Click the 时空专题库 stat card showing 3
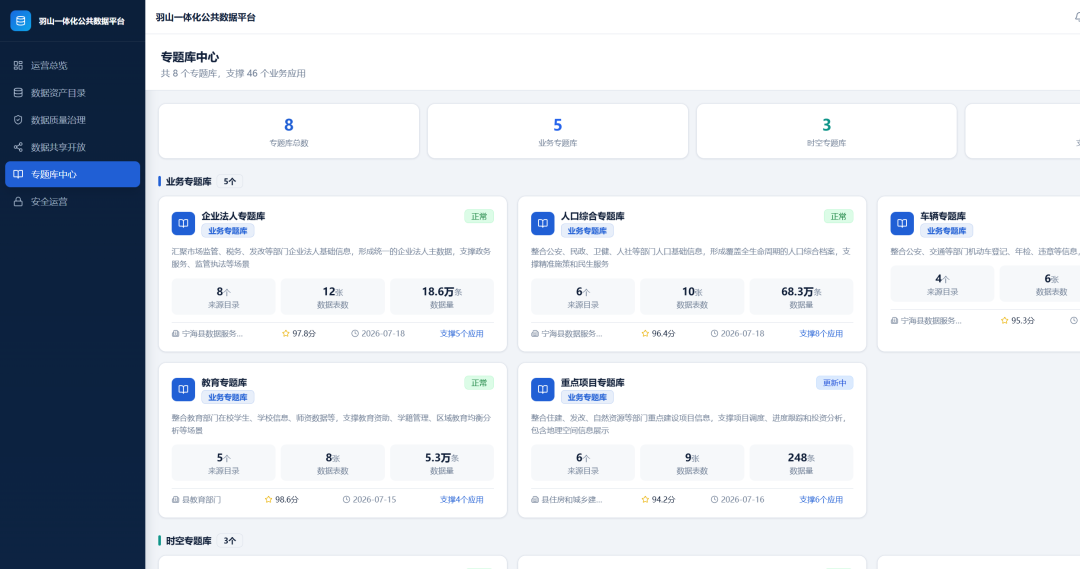Viewport: 1080px width, 569px height. point(827,131)
